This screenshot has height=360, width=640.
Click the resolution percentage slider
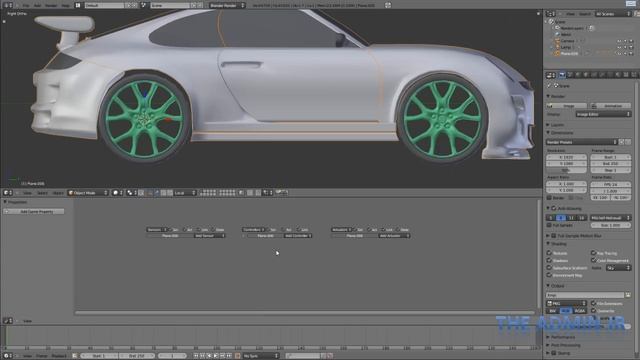(x=567, y=170)
